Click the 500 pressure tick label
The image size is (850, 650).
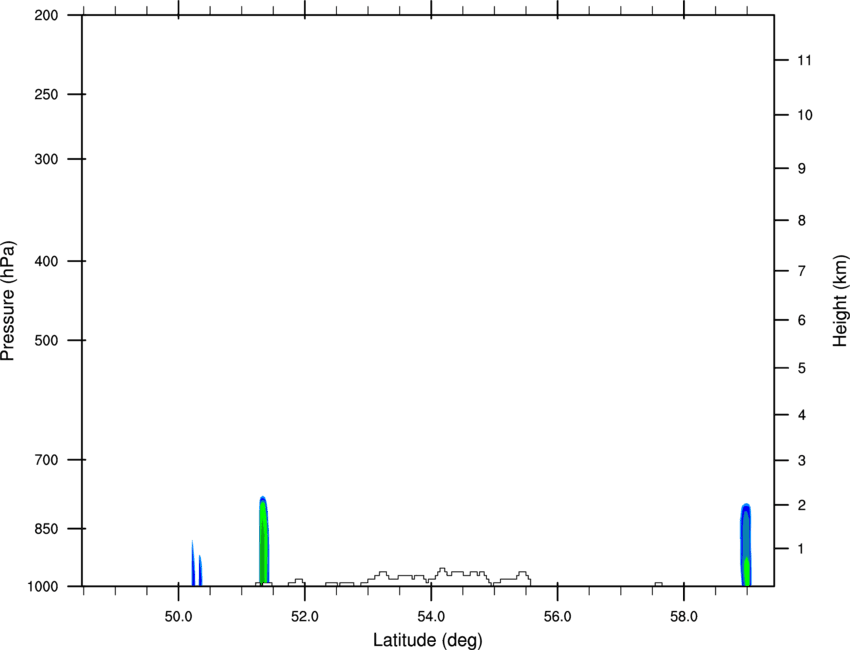(x=46, y=340)
